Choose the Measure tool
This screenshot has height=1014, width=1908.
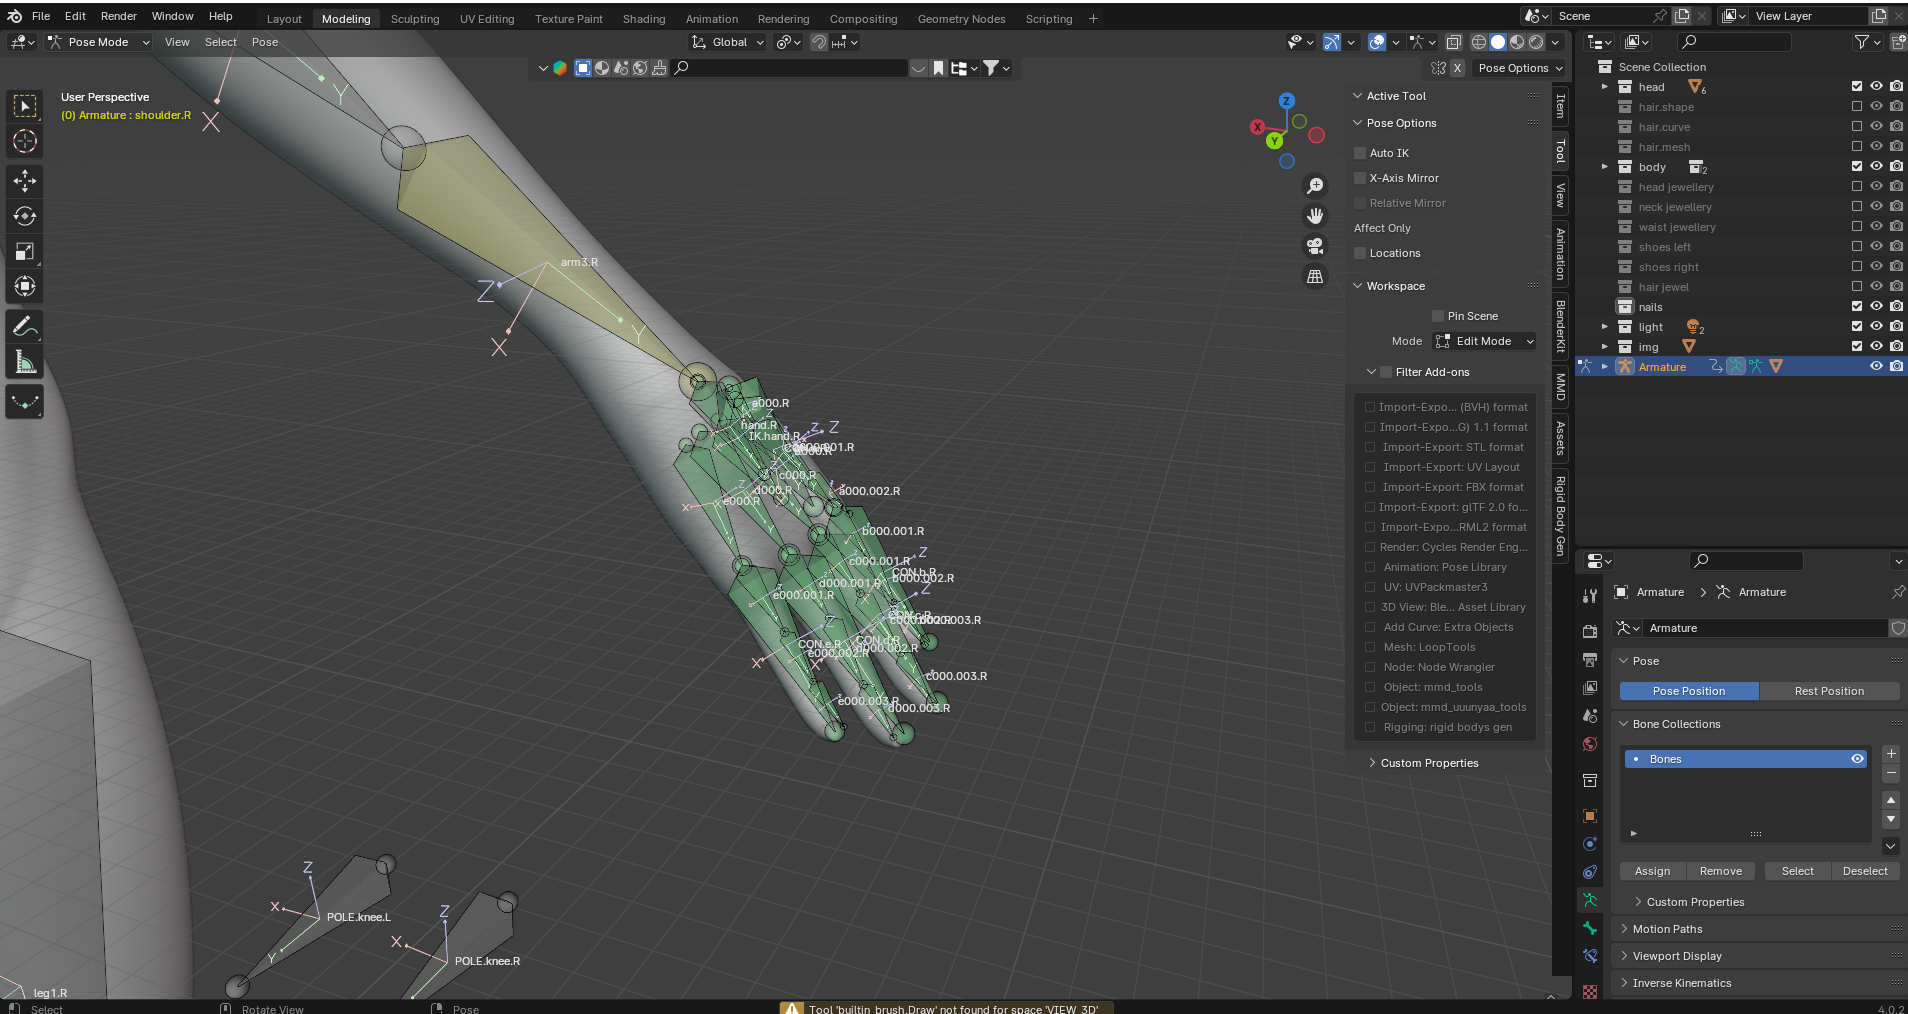pos(25,362)
